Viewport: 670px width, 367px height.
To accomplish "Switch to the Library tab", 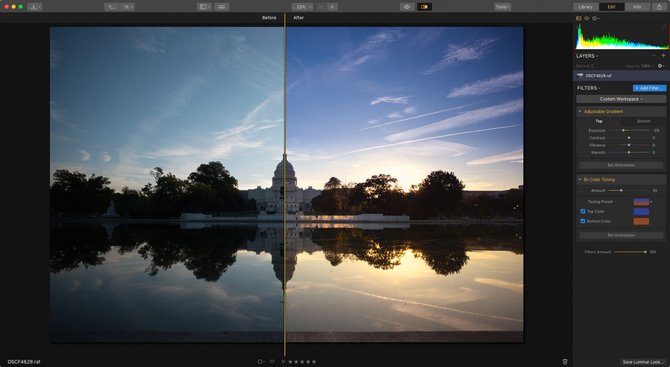I will point(585,7).
